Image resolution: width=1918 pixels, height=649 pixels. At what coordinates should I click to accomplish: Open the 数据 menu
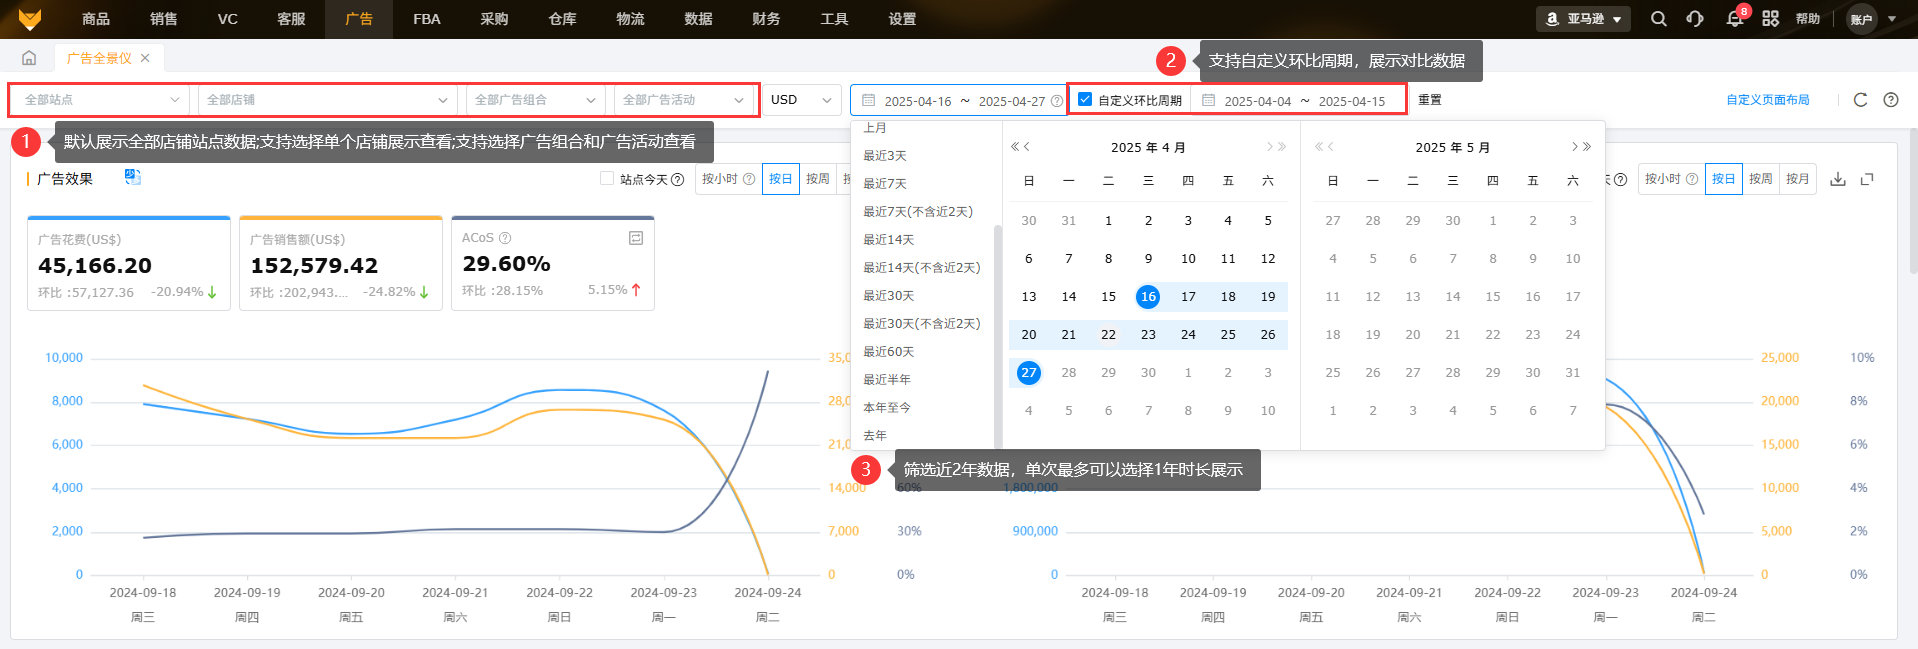[x=698, y=19]
